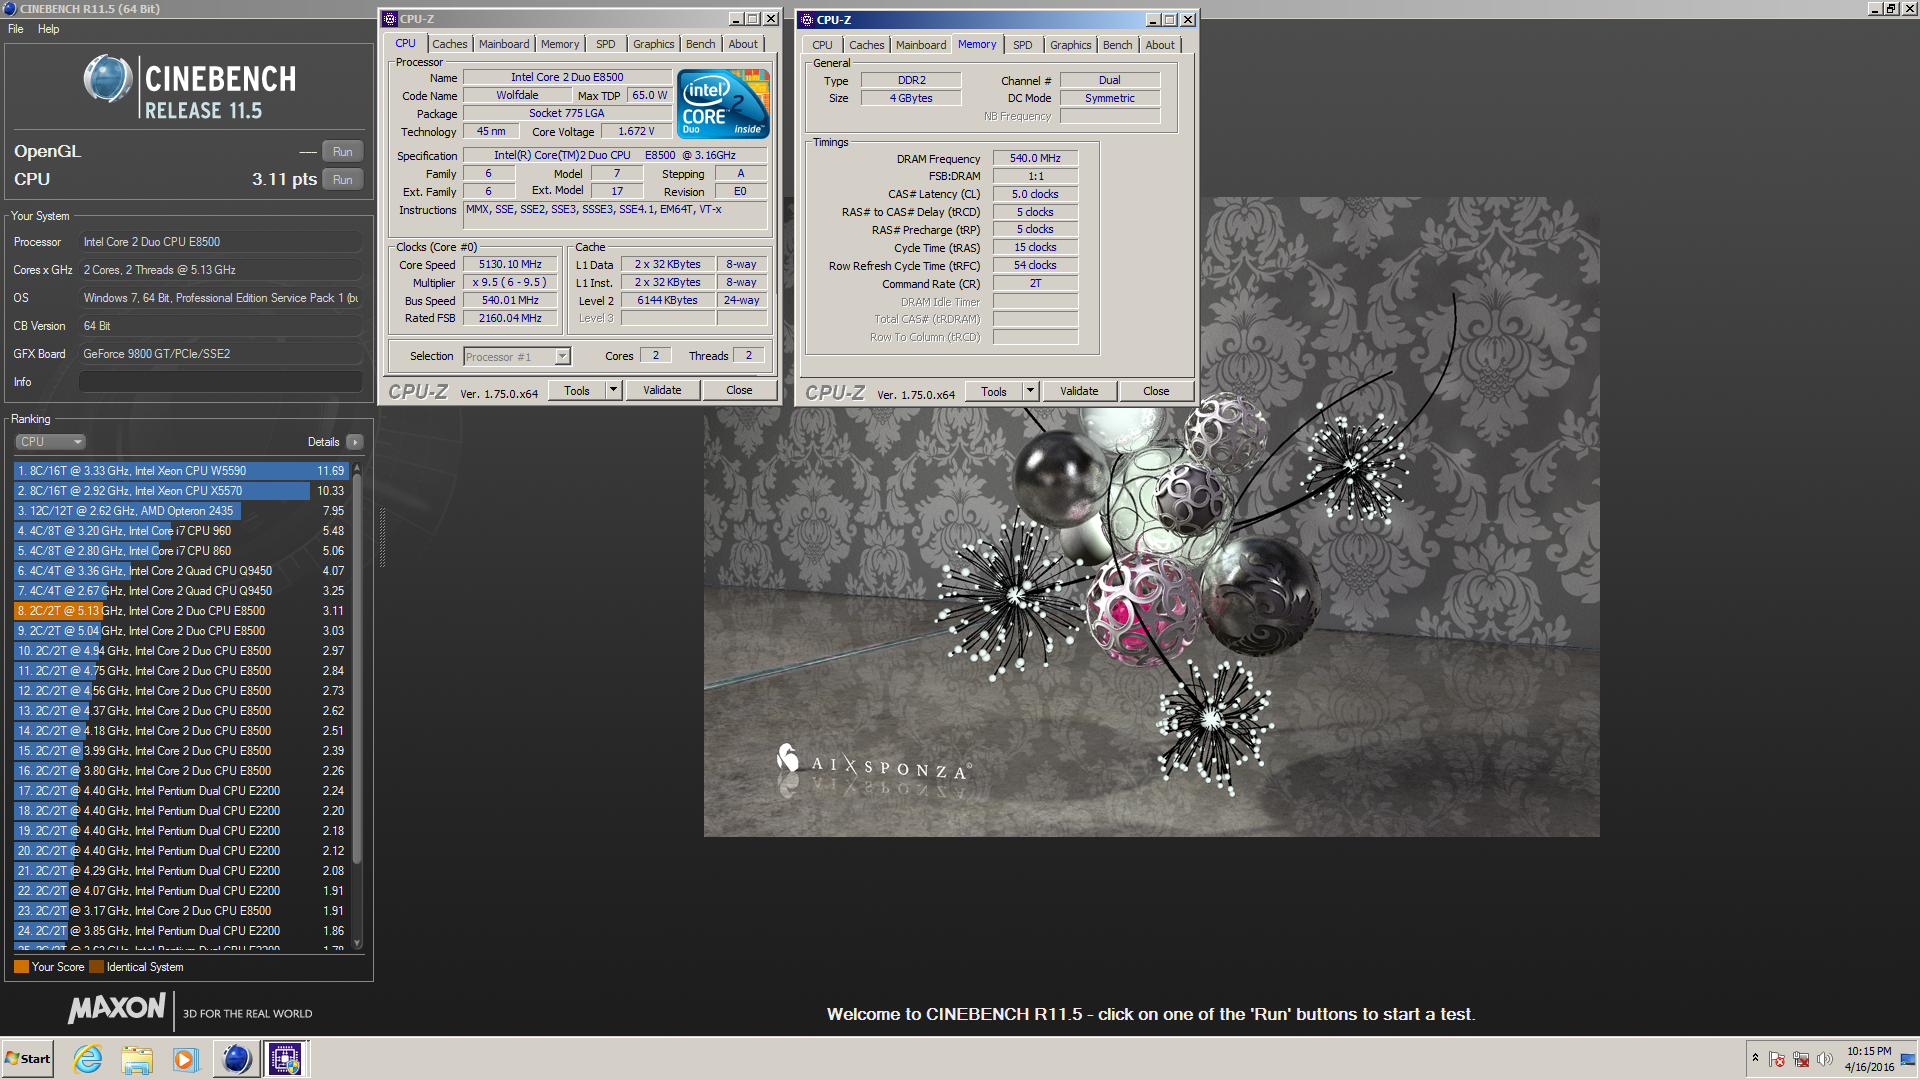Screen dimensions: 1920x1080
Task: Click Tools button in left CPU-Z
Action: (x=577, y=390)
